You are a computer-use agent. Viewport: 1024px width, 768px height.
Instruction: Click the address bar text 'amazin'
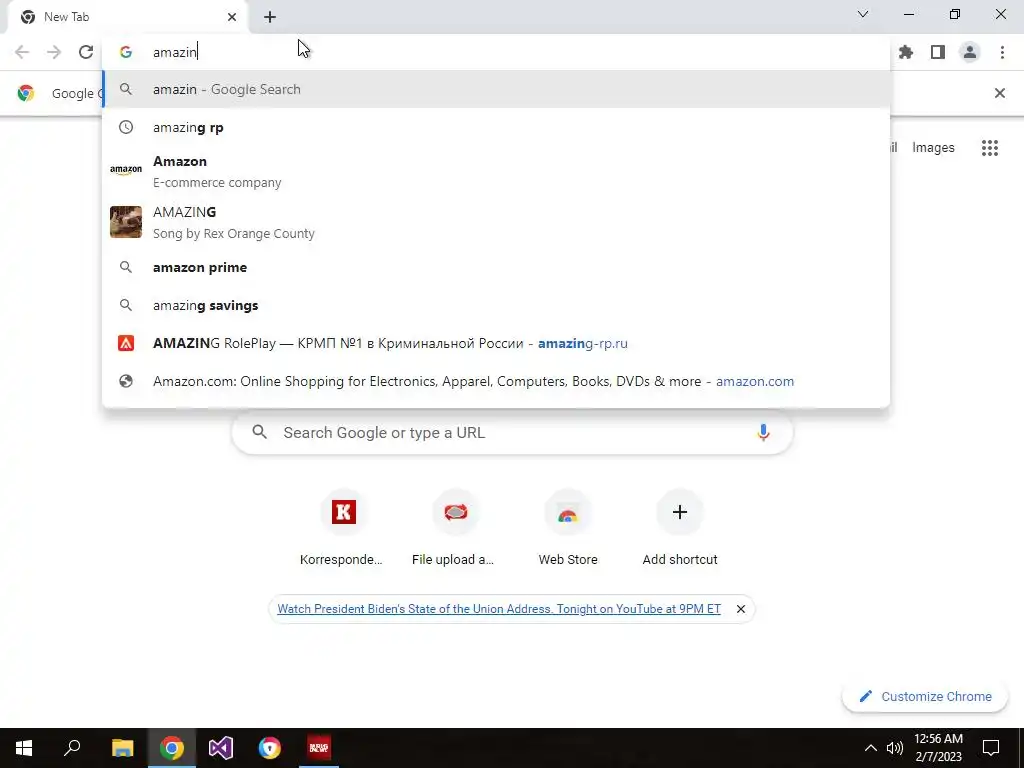coord(174,52)
